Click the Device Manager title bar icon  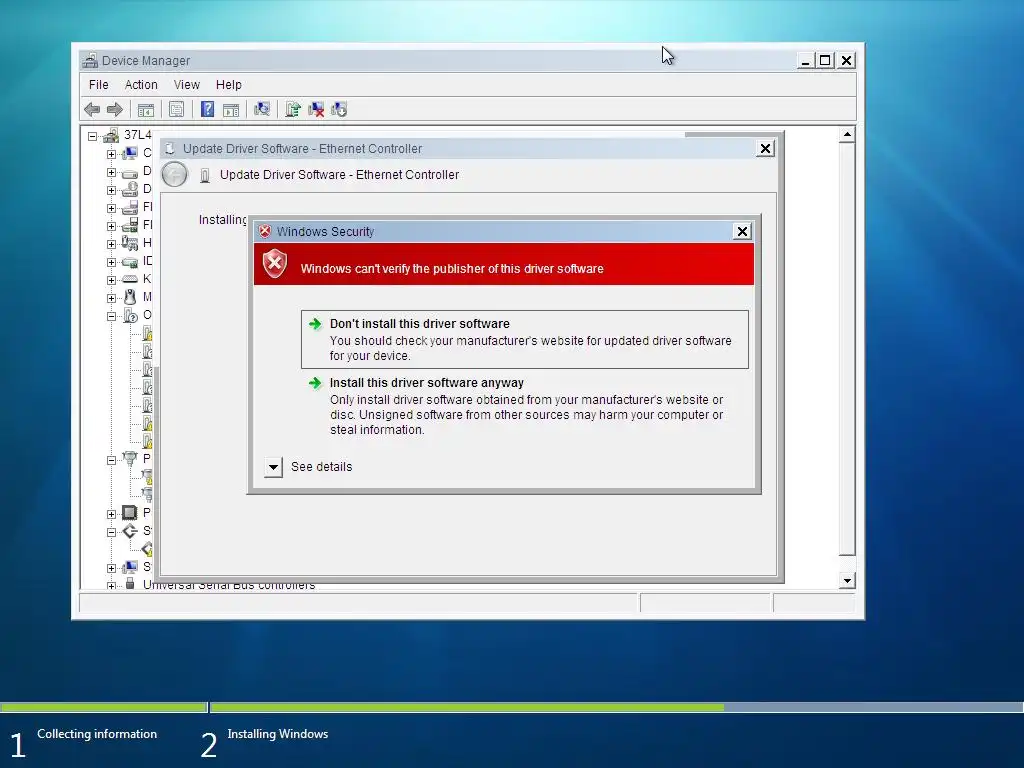point(90,61)
